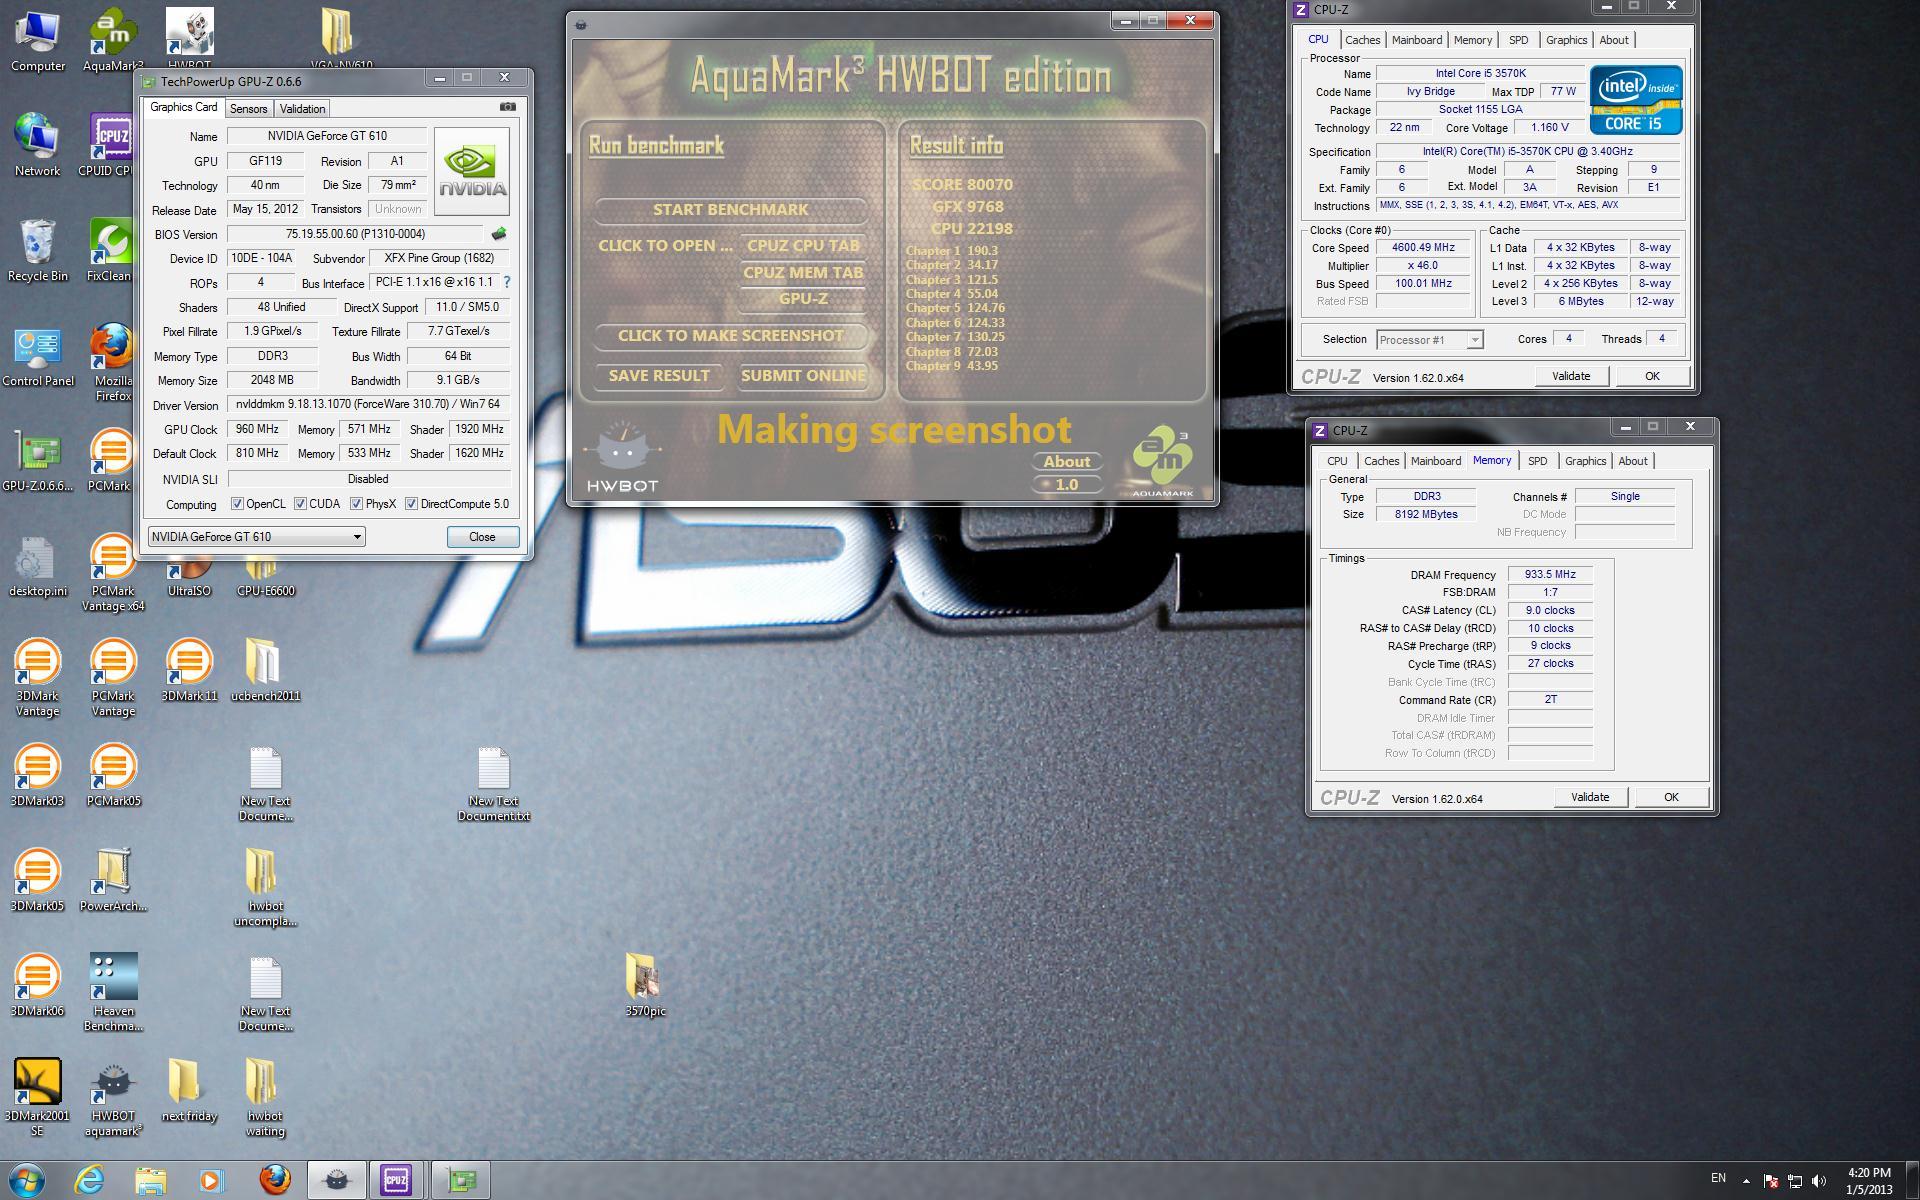Launch 3DMark06 desktop shortcut
This screenshot has height=1200, width=1920.
[38, 985]
